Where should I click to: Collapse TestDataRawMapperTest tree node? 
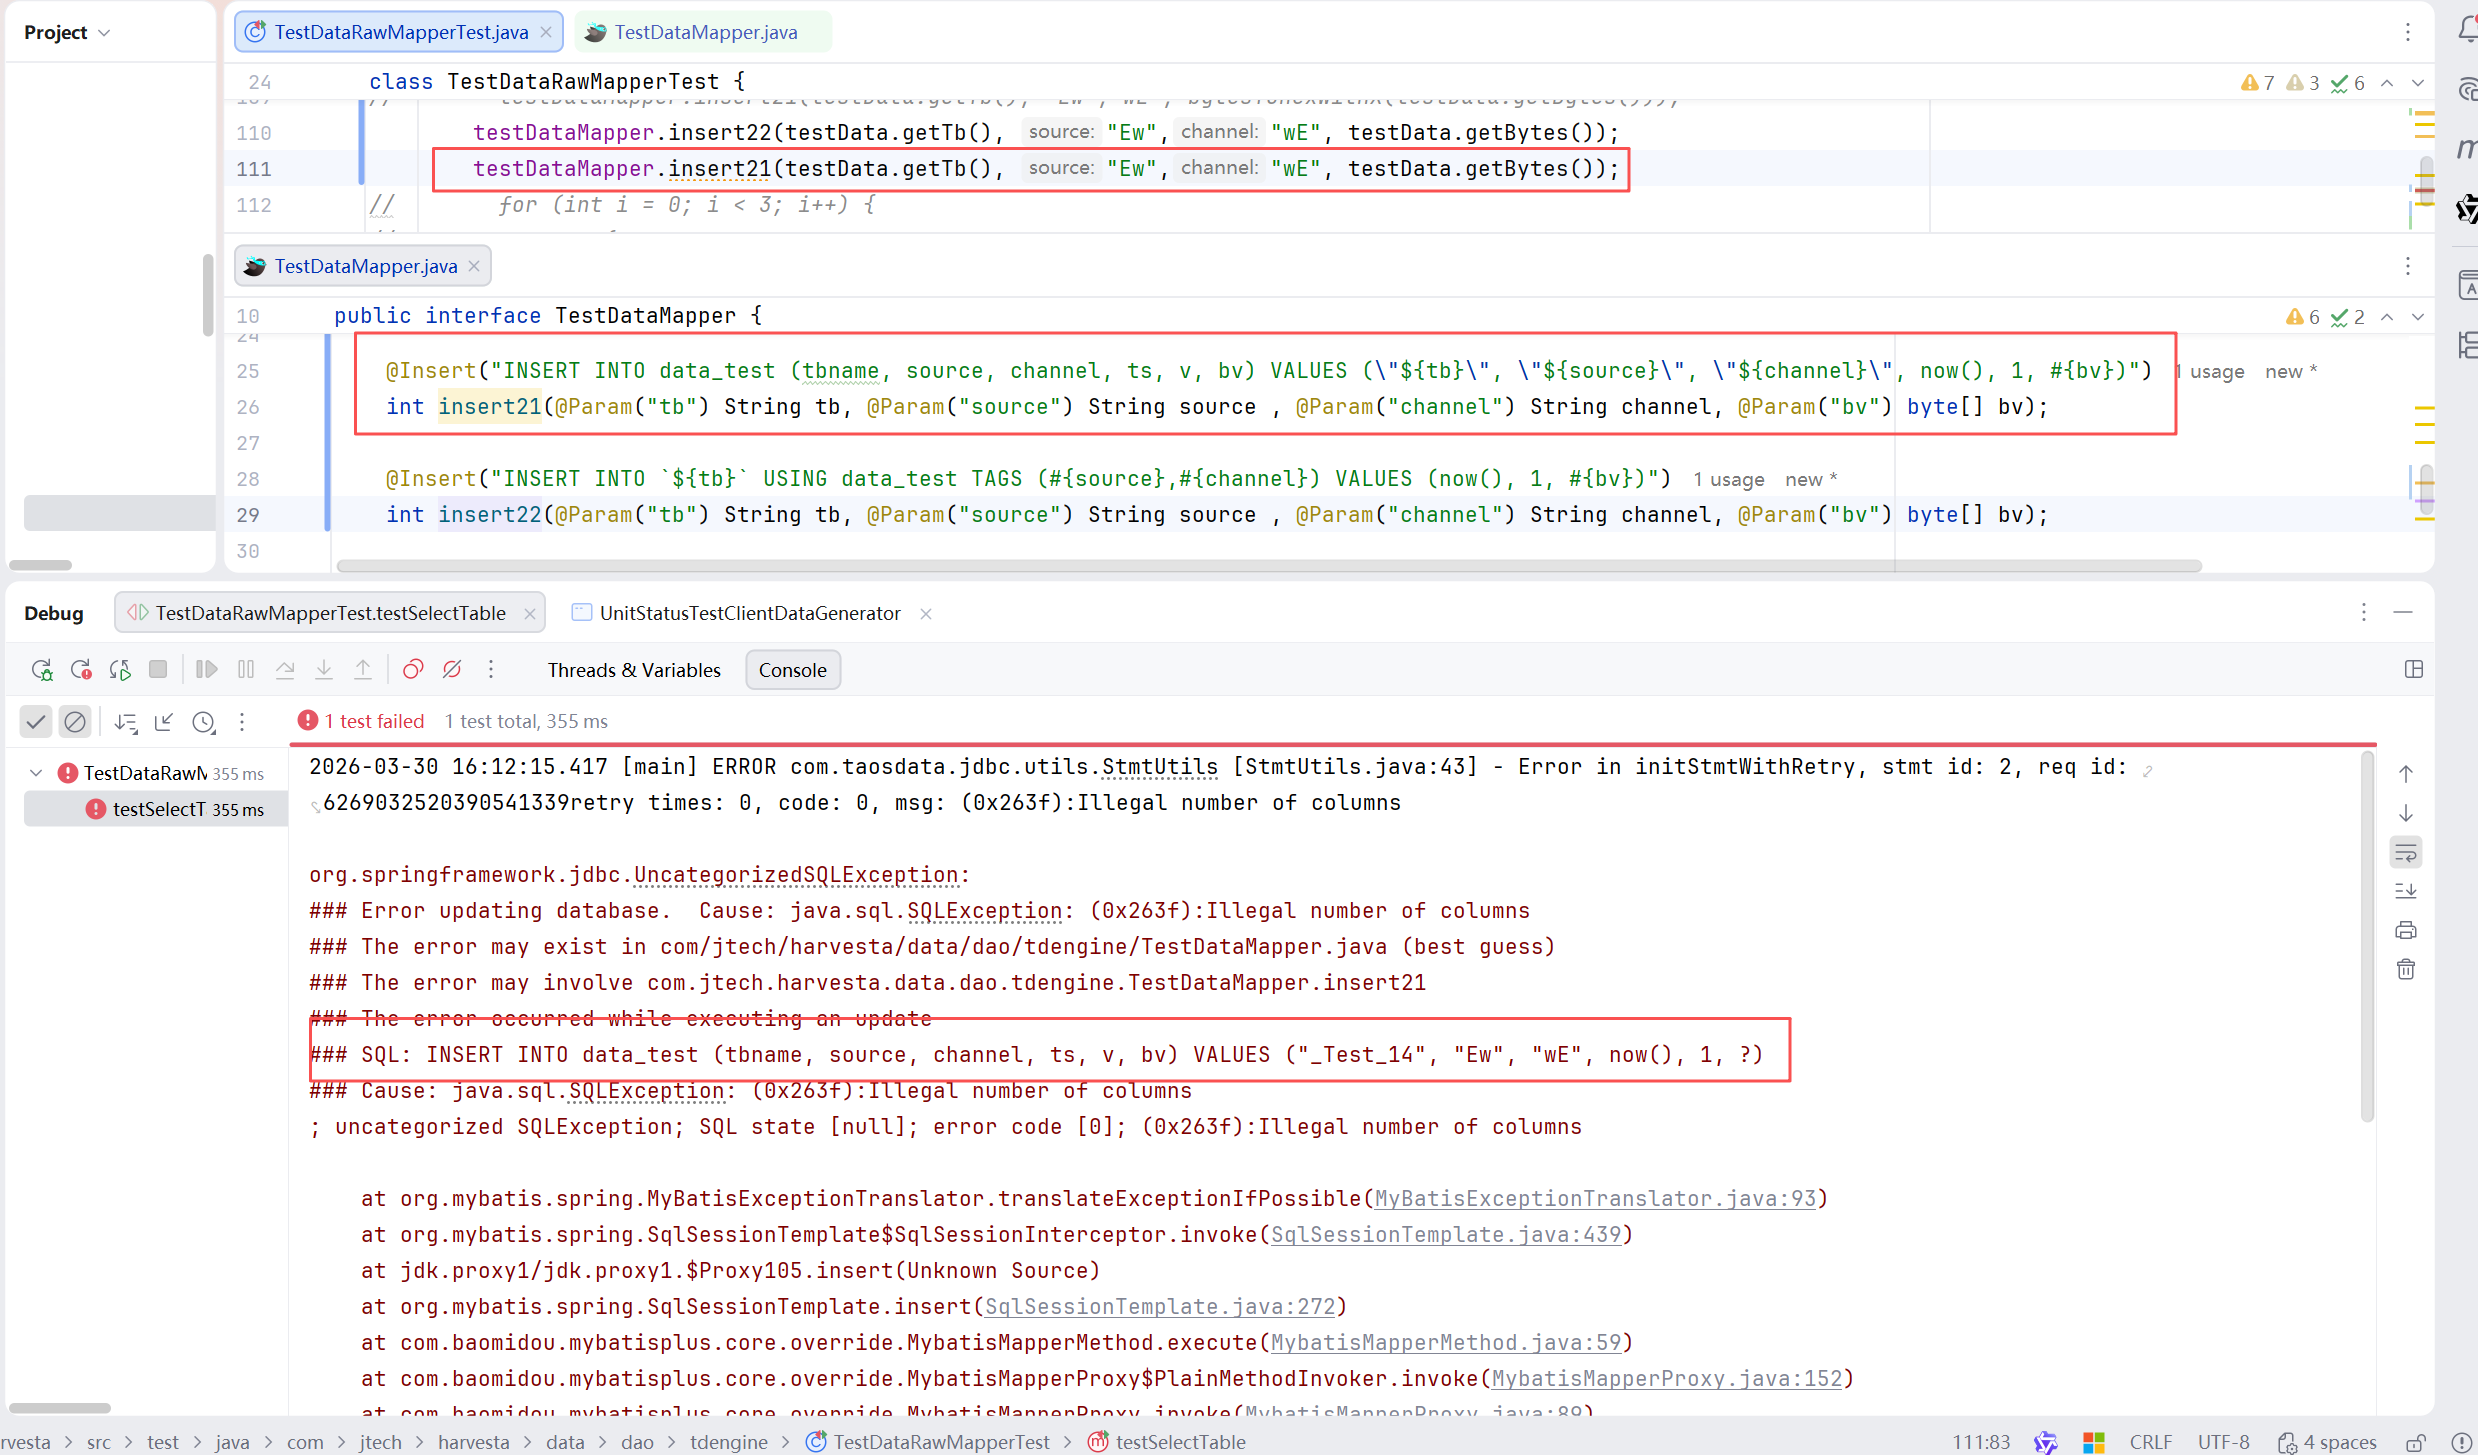point(36,773)
